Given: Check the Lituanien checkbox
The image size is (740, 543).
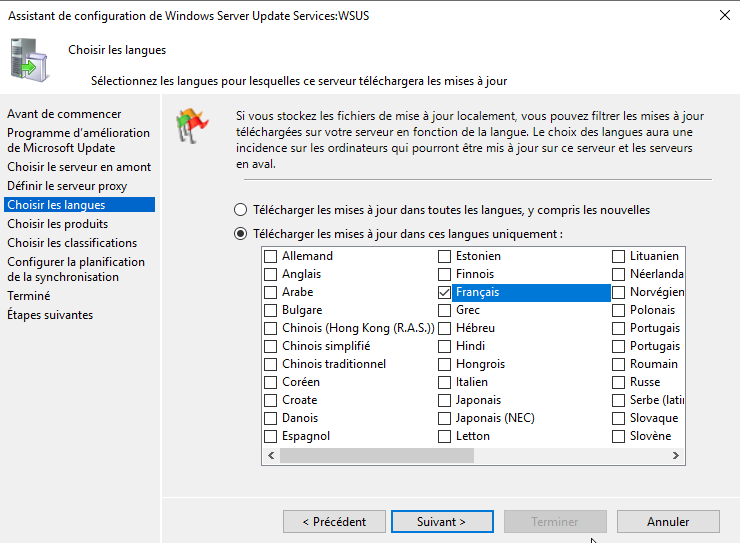Looking at the screenshot, I should pos(618,256).
